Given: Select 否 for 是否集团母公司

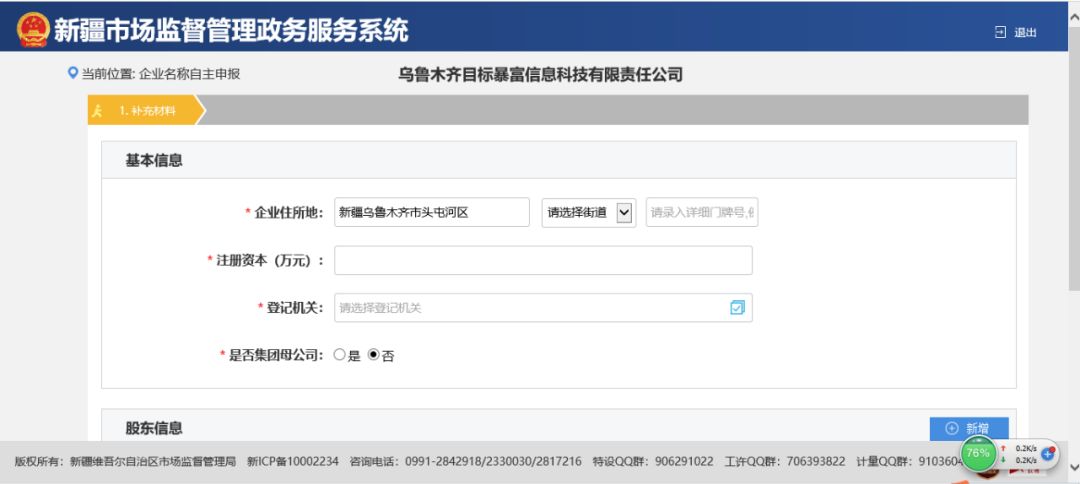Looking at the screenshot, I should pos(374,355).
